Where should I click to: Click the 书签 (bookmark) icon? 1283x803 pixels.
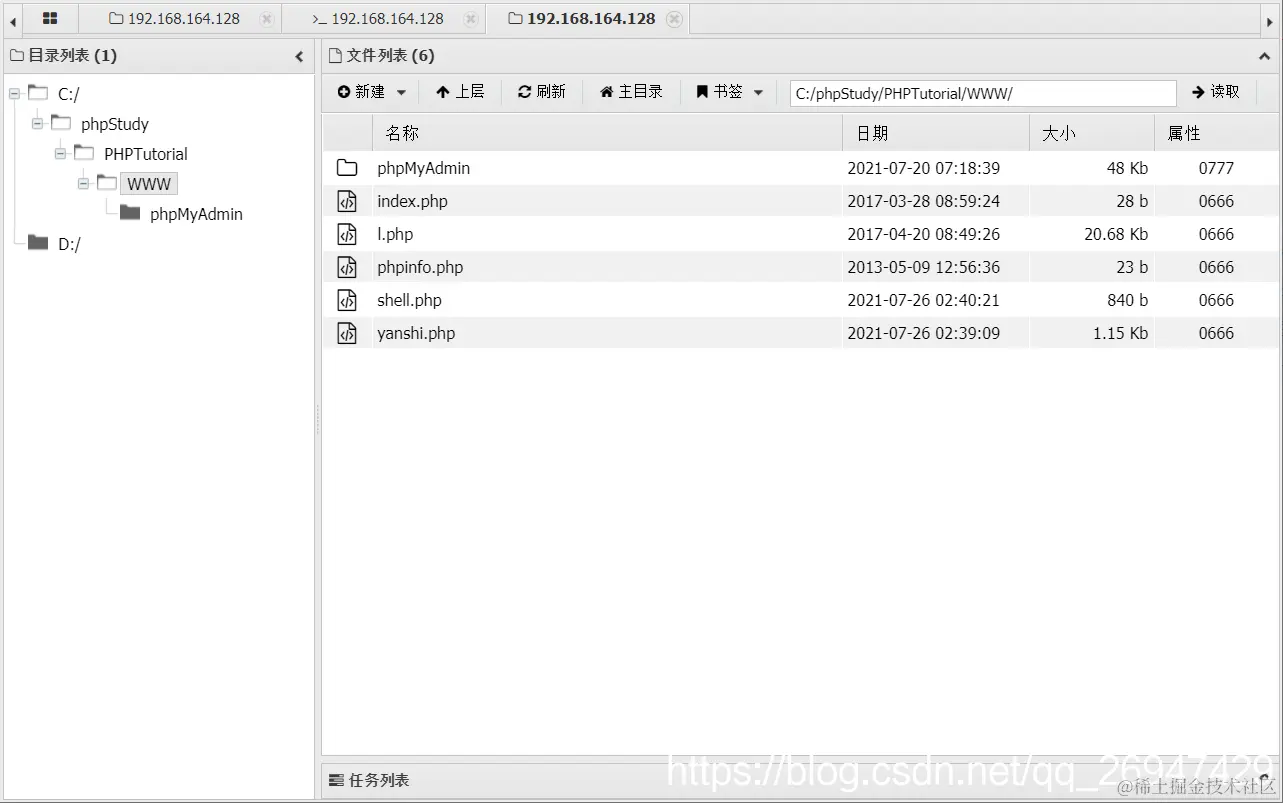(x=704, y=92)
